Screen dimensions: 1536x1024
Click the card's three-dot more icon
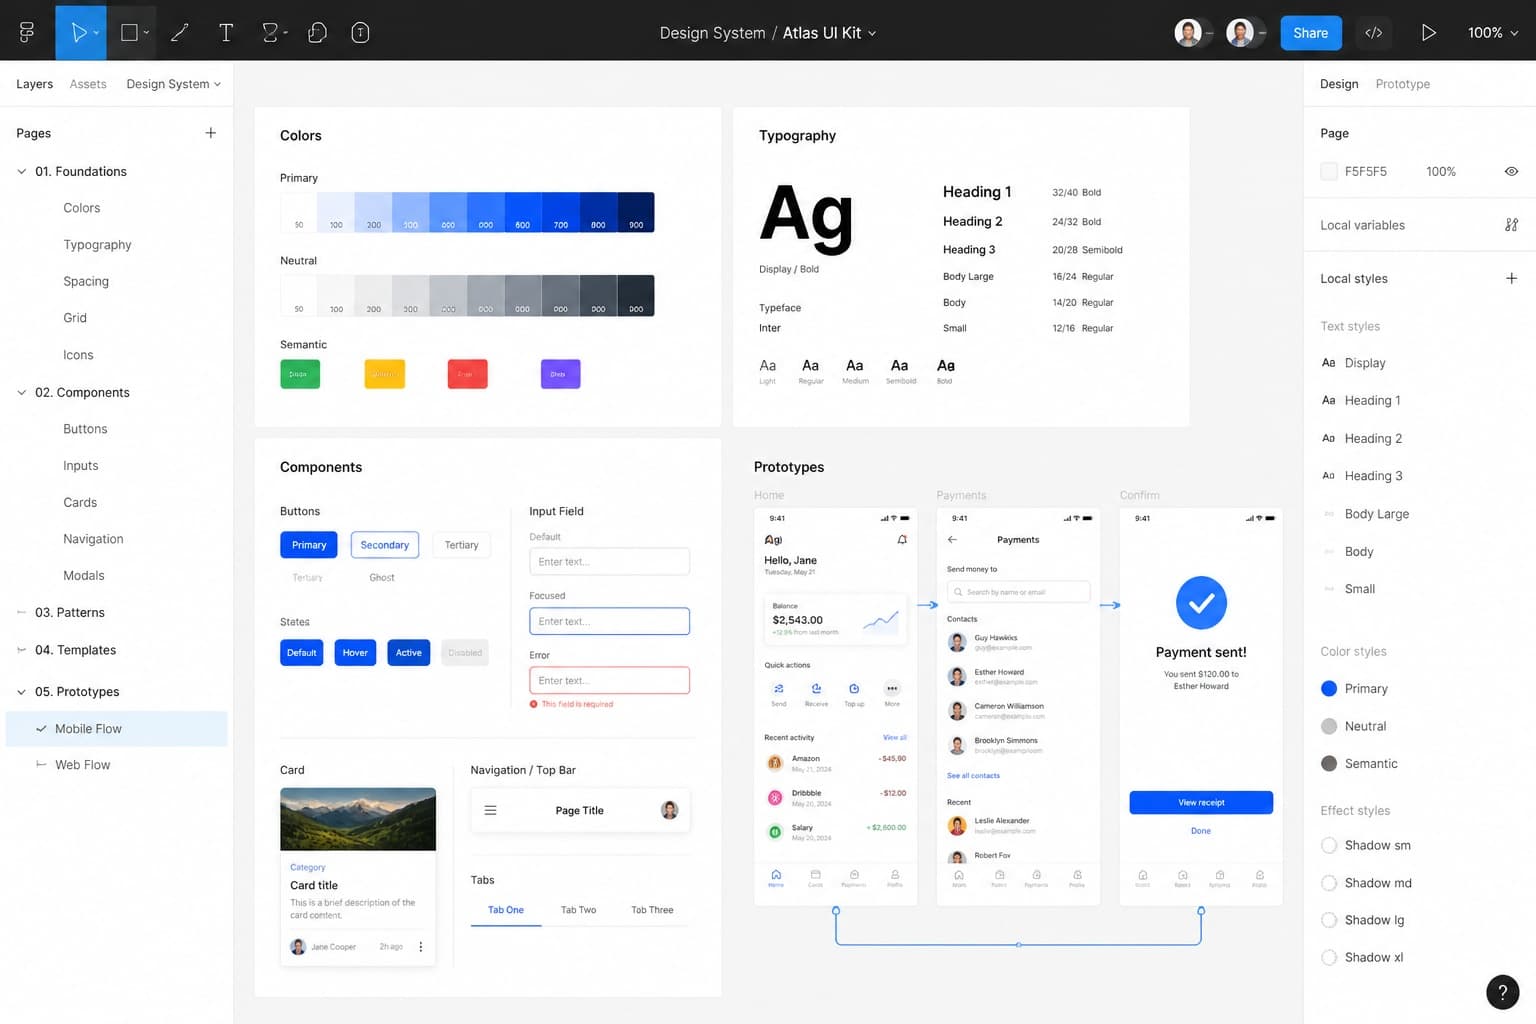tap(421, 946)
